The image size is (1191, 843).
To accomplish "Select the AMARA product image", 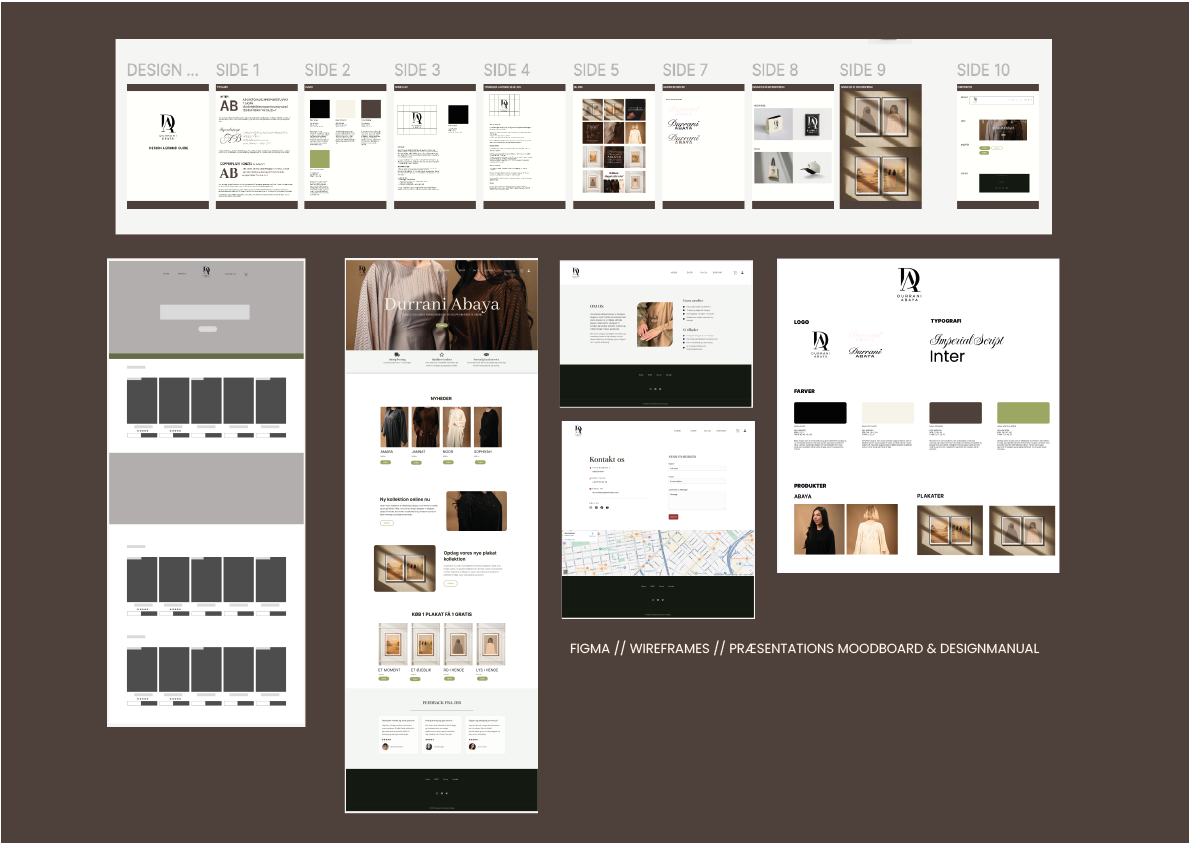I will 394,427.
